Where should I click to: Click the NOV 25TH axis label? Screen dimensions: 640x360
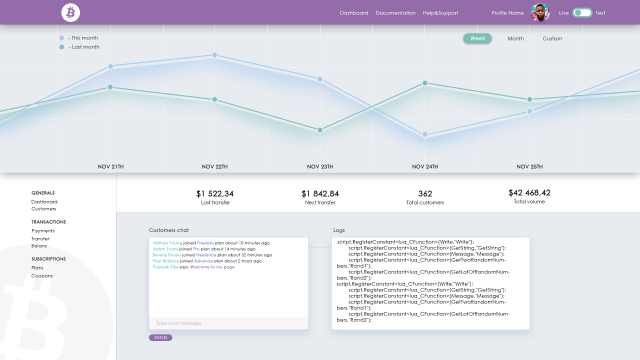pyautogui.click(x=530, y=167)
